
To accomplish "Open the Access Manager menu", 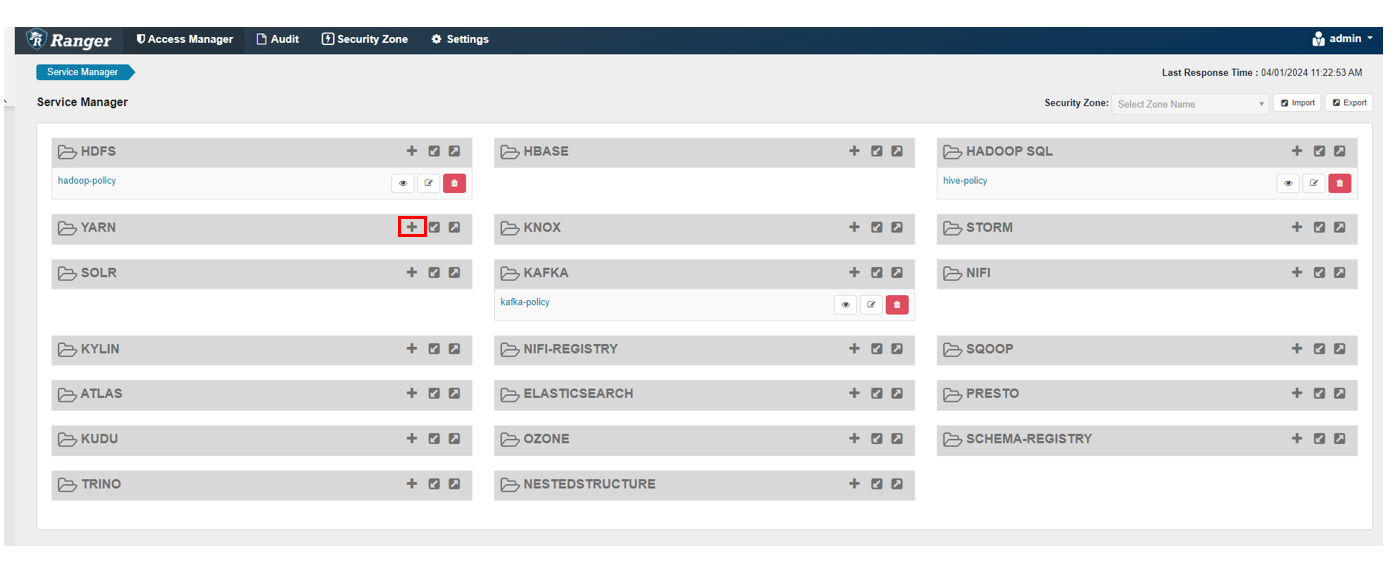I will click(185, 39).
